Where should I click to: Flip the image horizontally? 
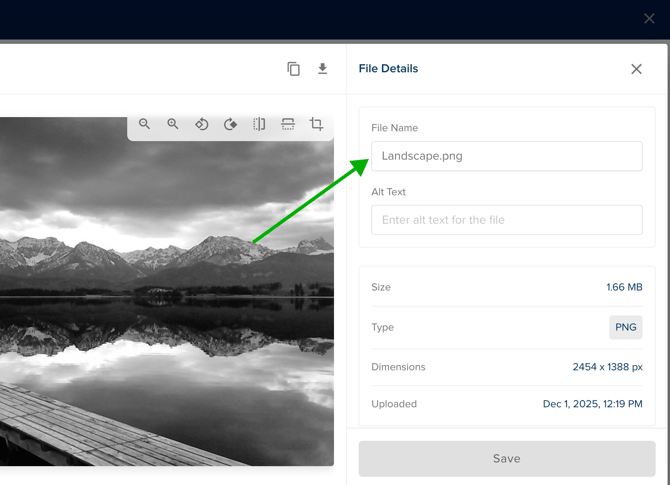pos(259,124)
